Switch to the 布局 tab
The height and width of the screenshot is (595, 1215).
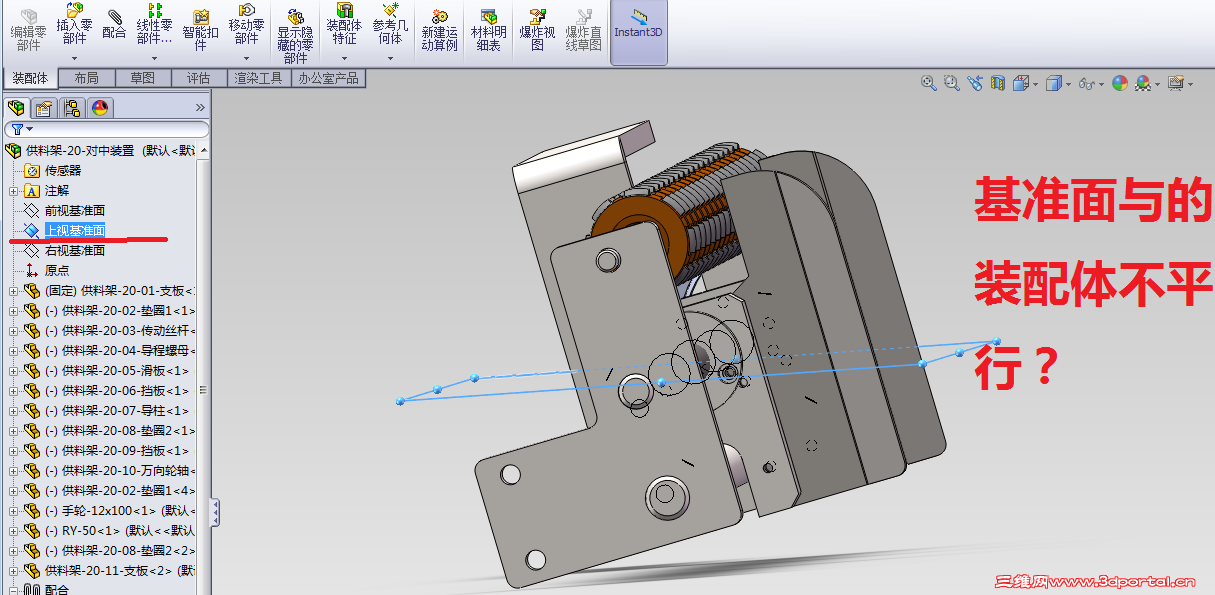[86, 78]
